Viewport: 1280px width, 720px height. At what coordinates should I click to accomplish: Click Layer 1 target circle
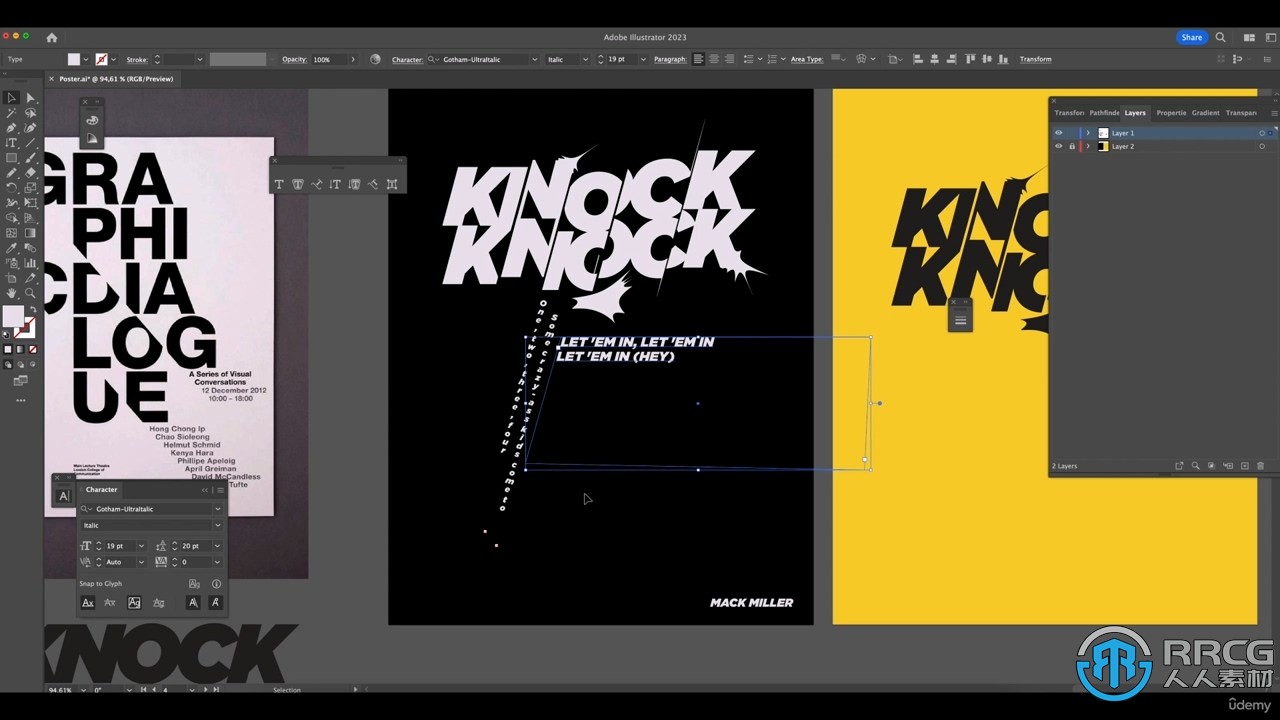click(1262, 133)
